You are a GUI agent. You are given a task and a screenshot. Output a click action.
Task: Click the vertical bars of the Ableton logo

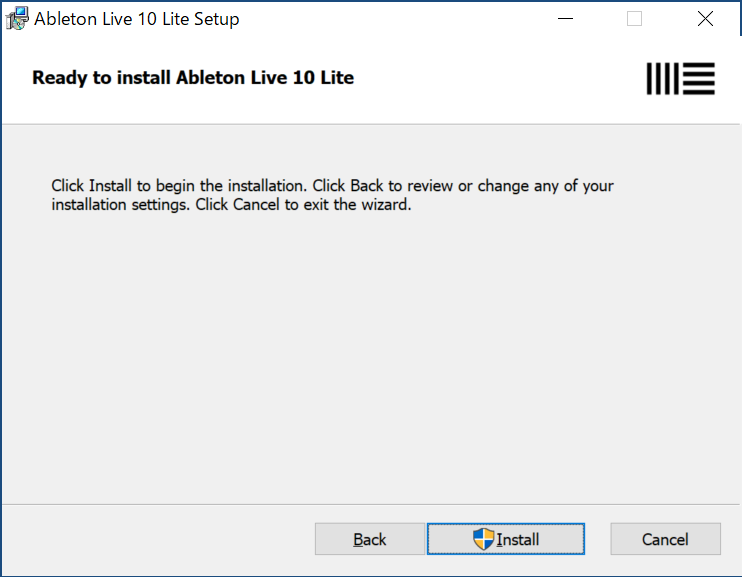point(662,79)
